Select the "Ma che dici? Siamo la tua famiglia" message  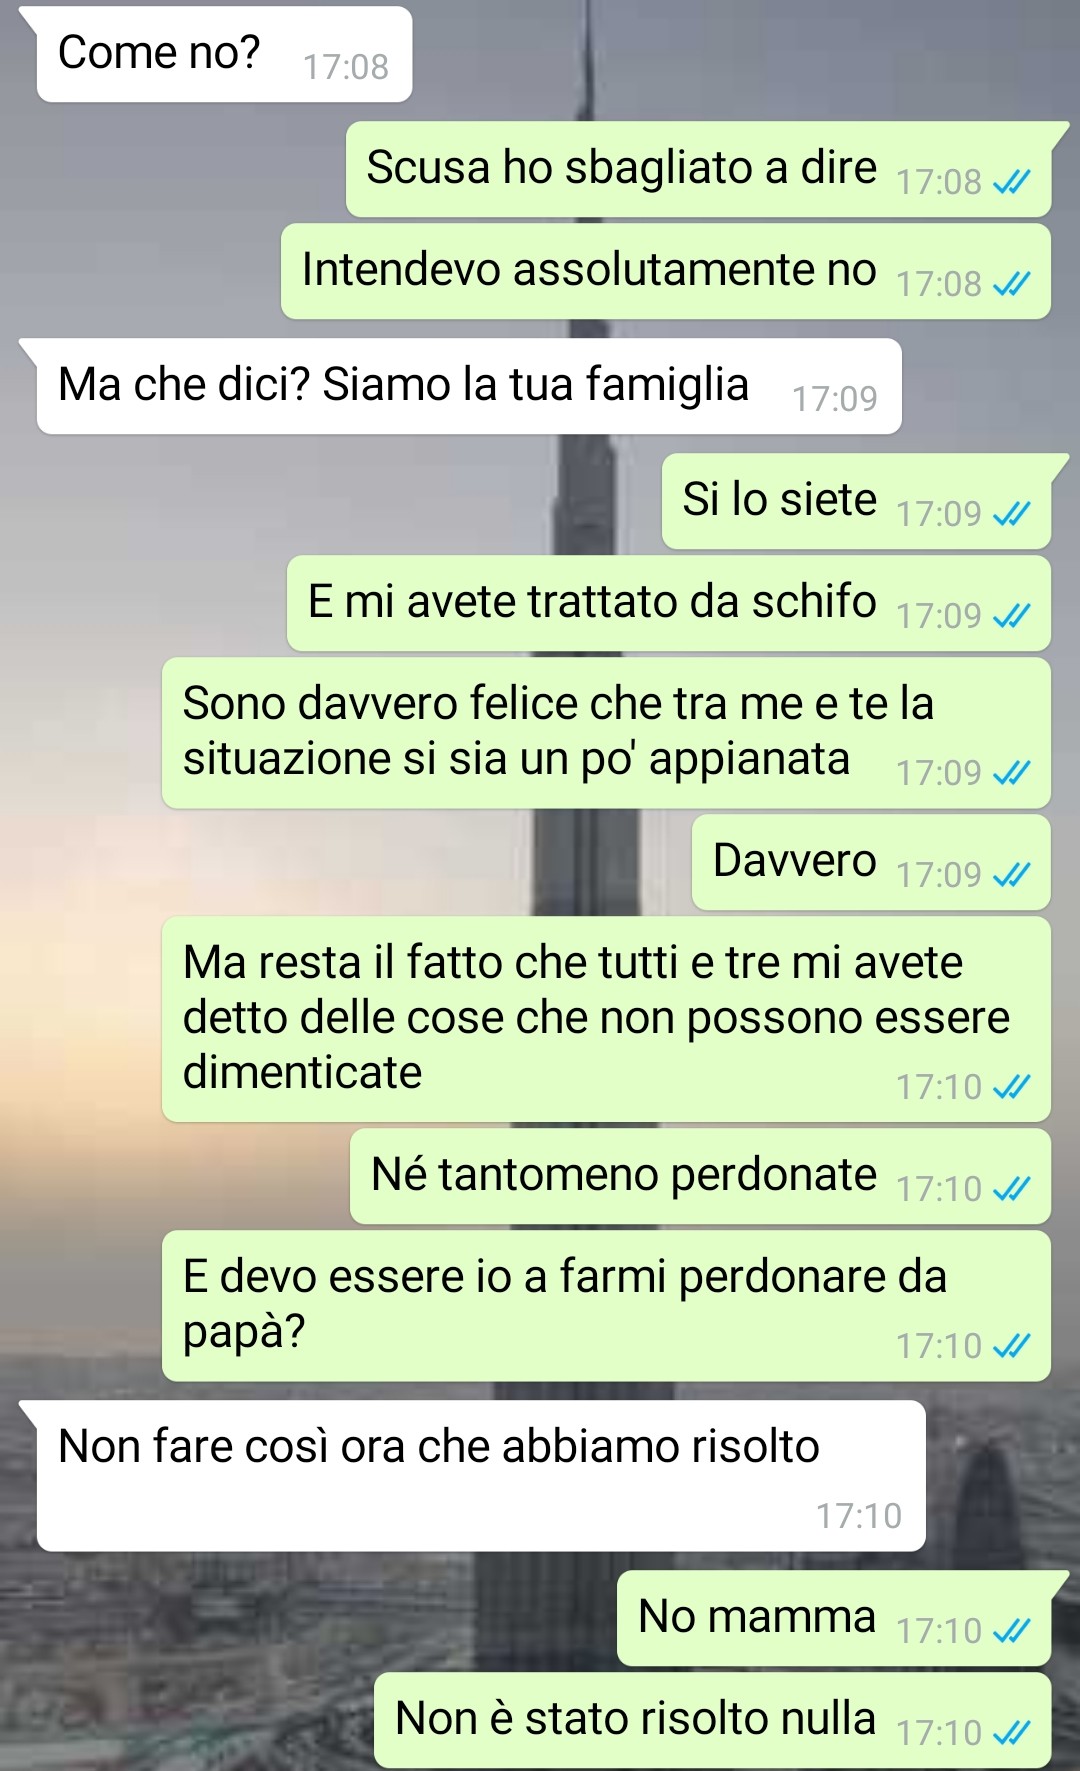469,386
